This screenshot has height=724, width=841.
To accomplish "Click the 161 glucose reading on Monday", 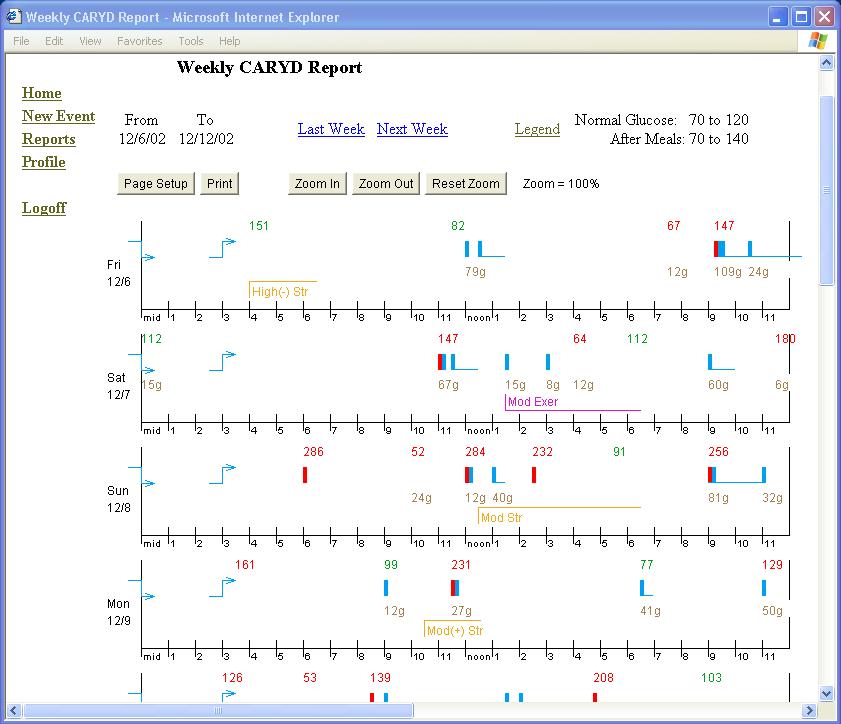I will [245, 565].
